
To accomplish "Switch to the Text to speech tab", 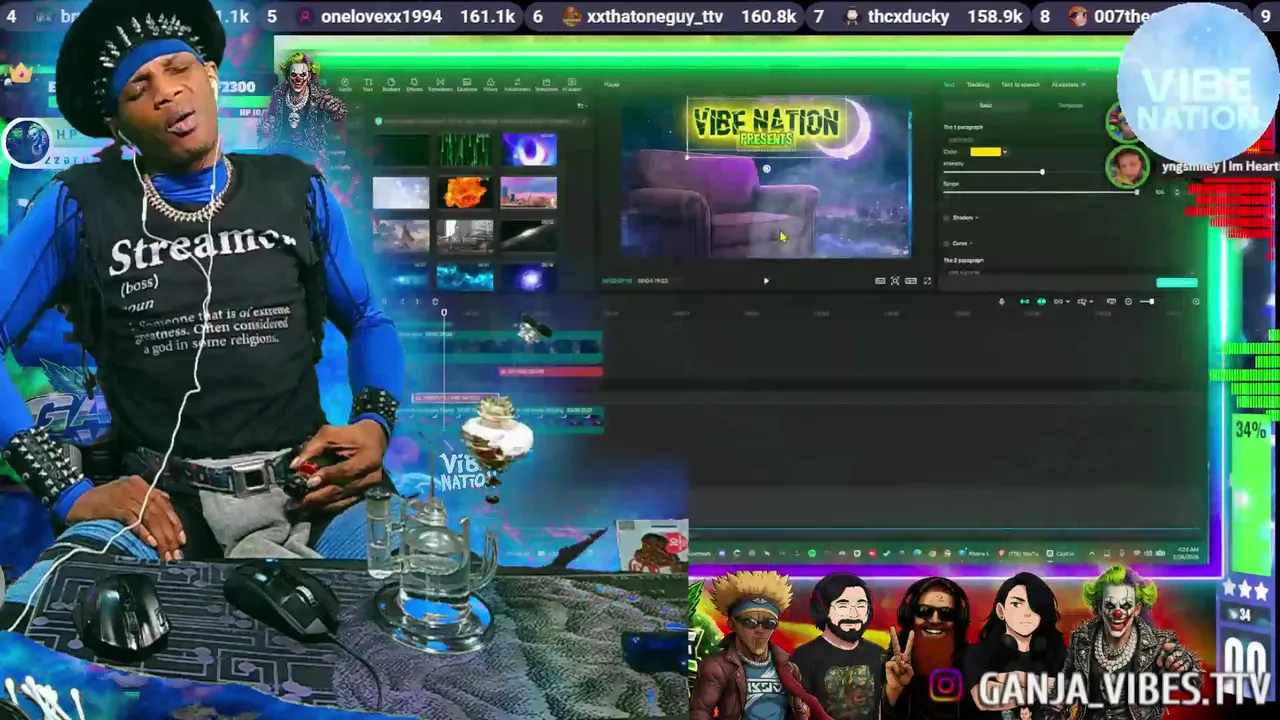I will pos(1020,84).
